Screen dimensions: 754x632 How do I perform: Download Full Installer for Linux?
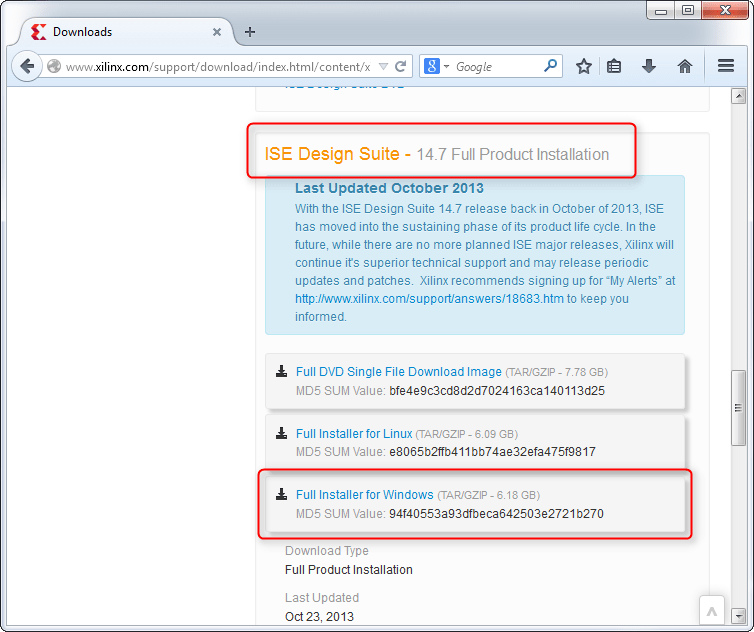352,434
